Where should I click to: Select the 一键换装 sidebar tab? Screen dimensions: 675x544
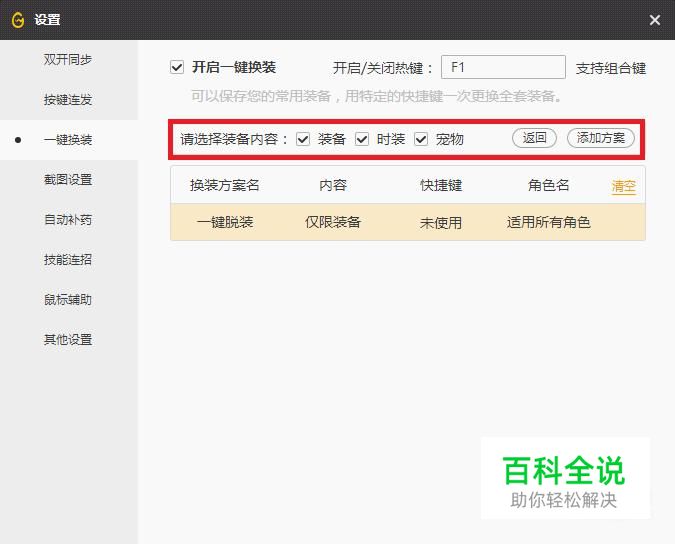pos(68,139)
